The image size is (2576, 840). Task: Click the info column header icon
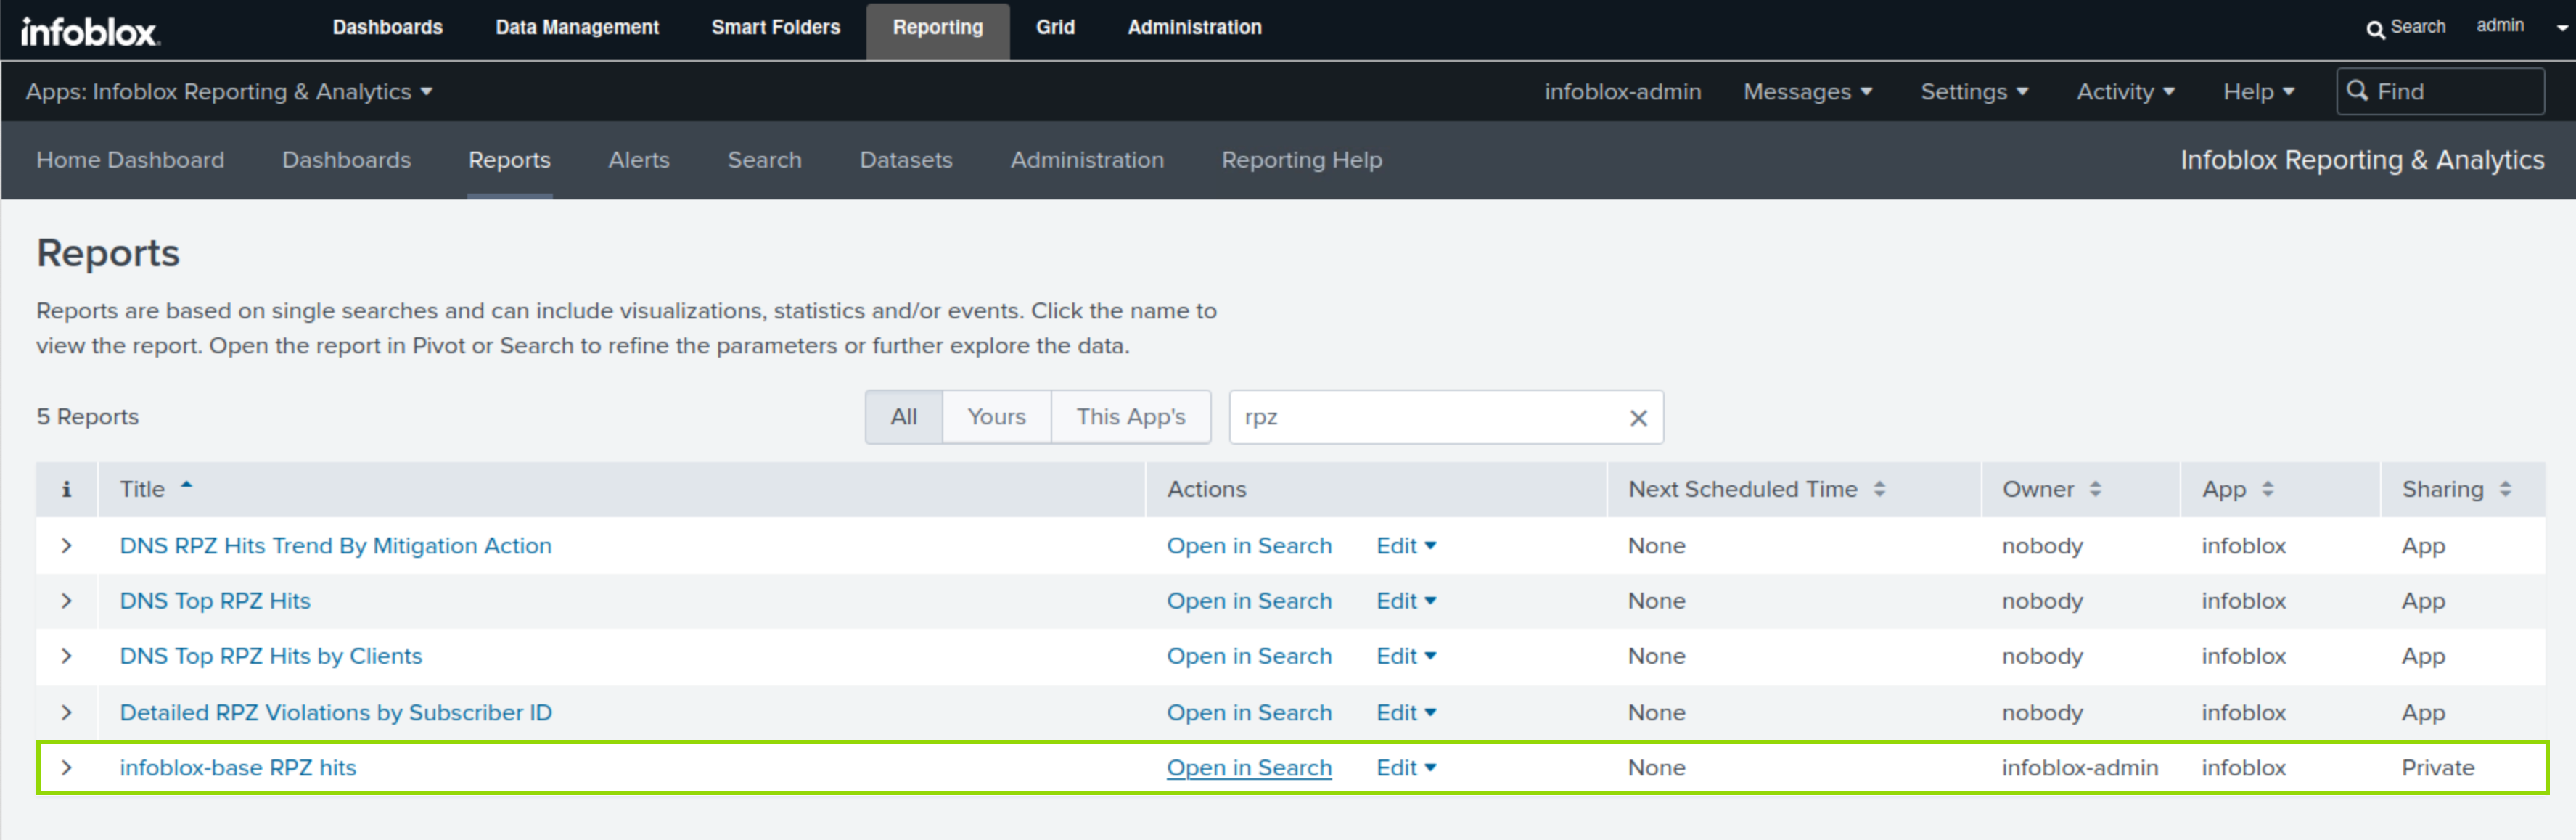click(x=66, y=489)
